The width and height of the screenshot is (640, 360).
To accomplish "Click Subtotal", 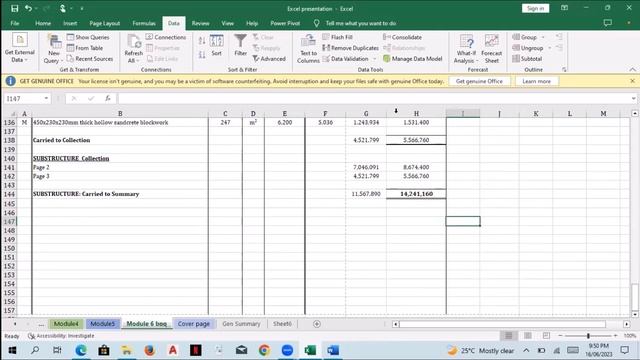I will click(x=527, y=59).
